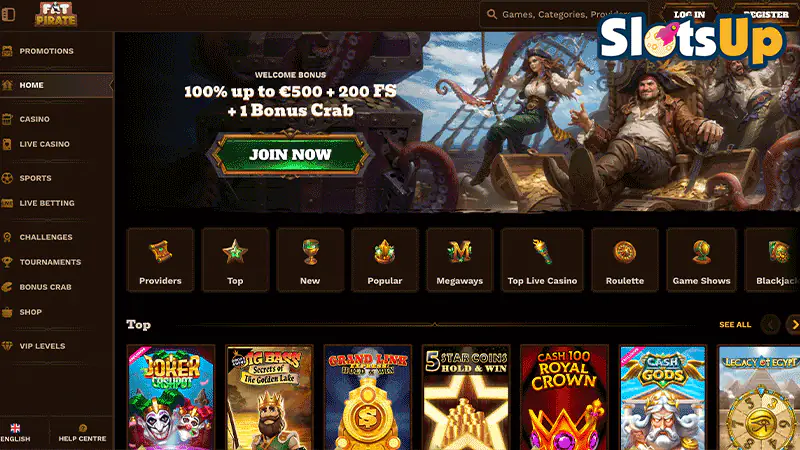The image size is (800, 450).
Task: Open English language selector
Action: (15, 433)
